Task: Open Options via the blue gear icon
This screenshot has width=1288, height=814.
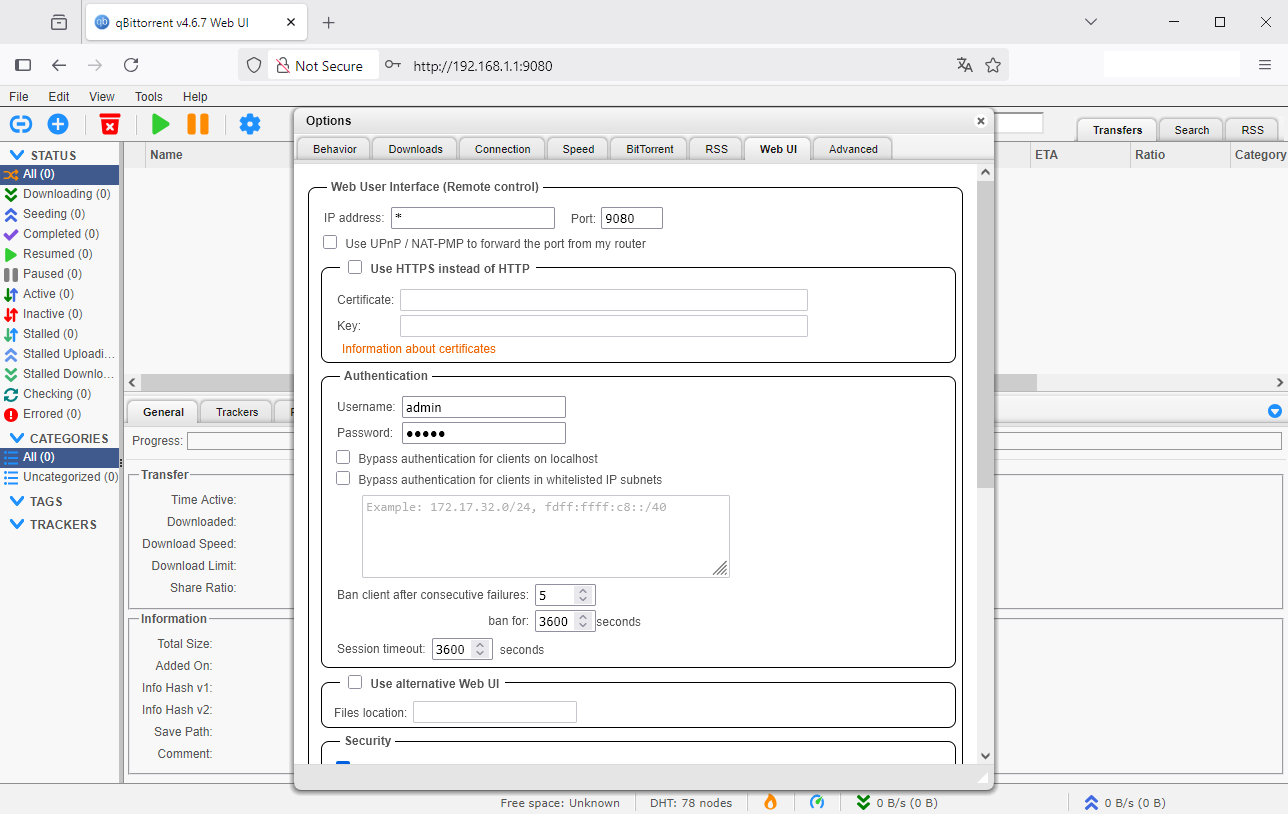Action: coord(250,124)
